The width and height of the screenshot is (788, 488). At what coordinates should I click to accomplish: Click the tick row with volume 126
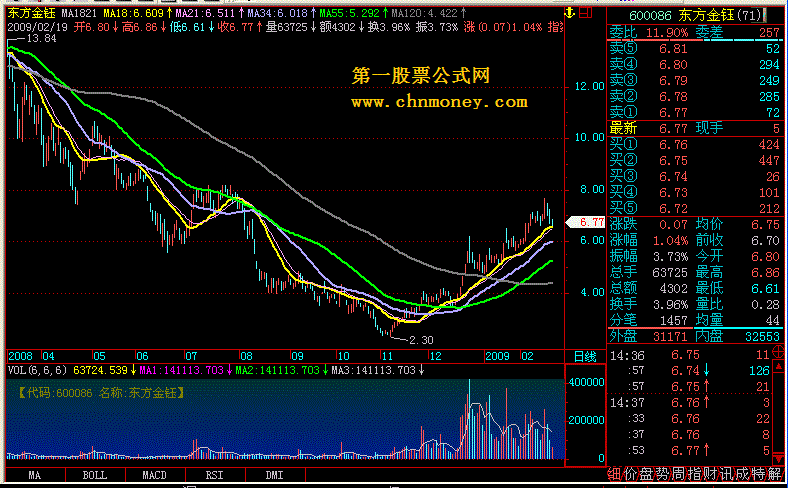(x=690, y=371)
